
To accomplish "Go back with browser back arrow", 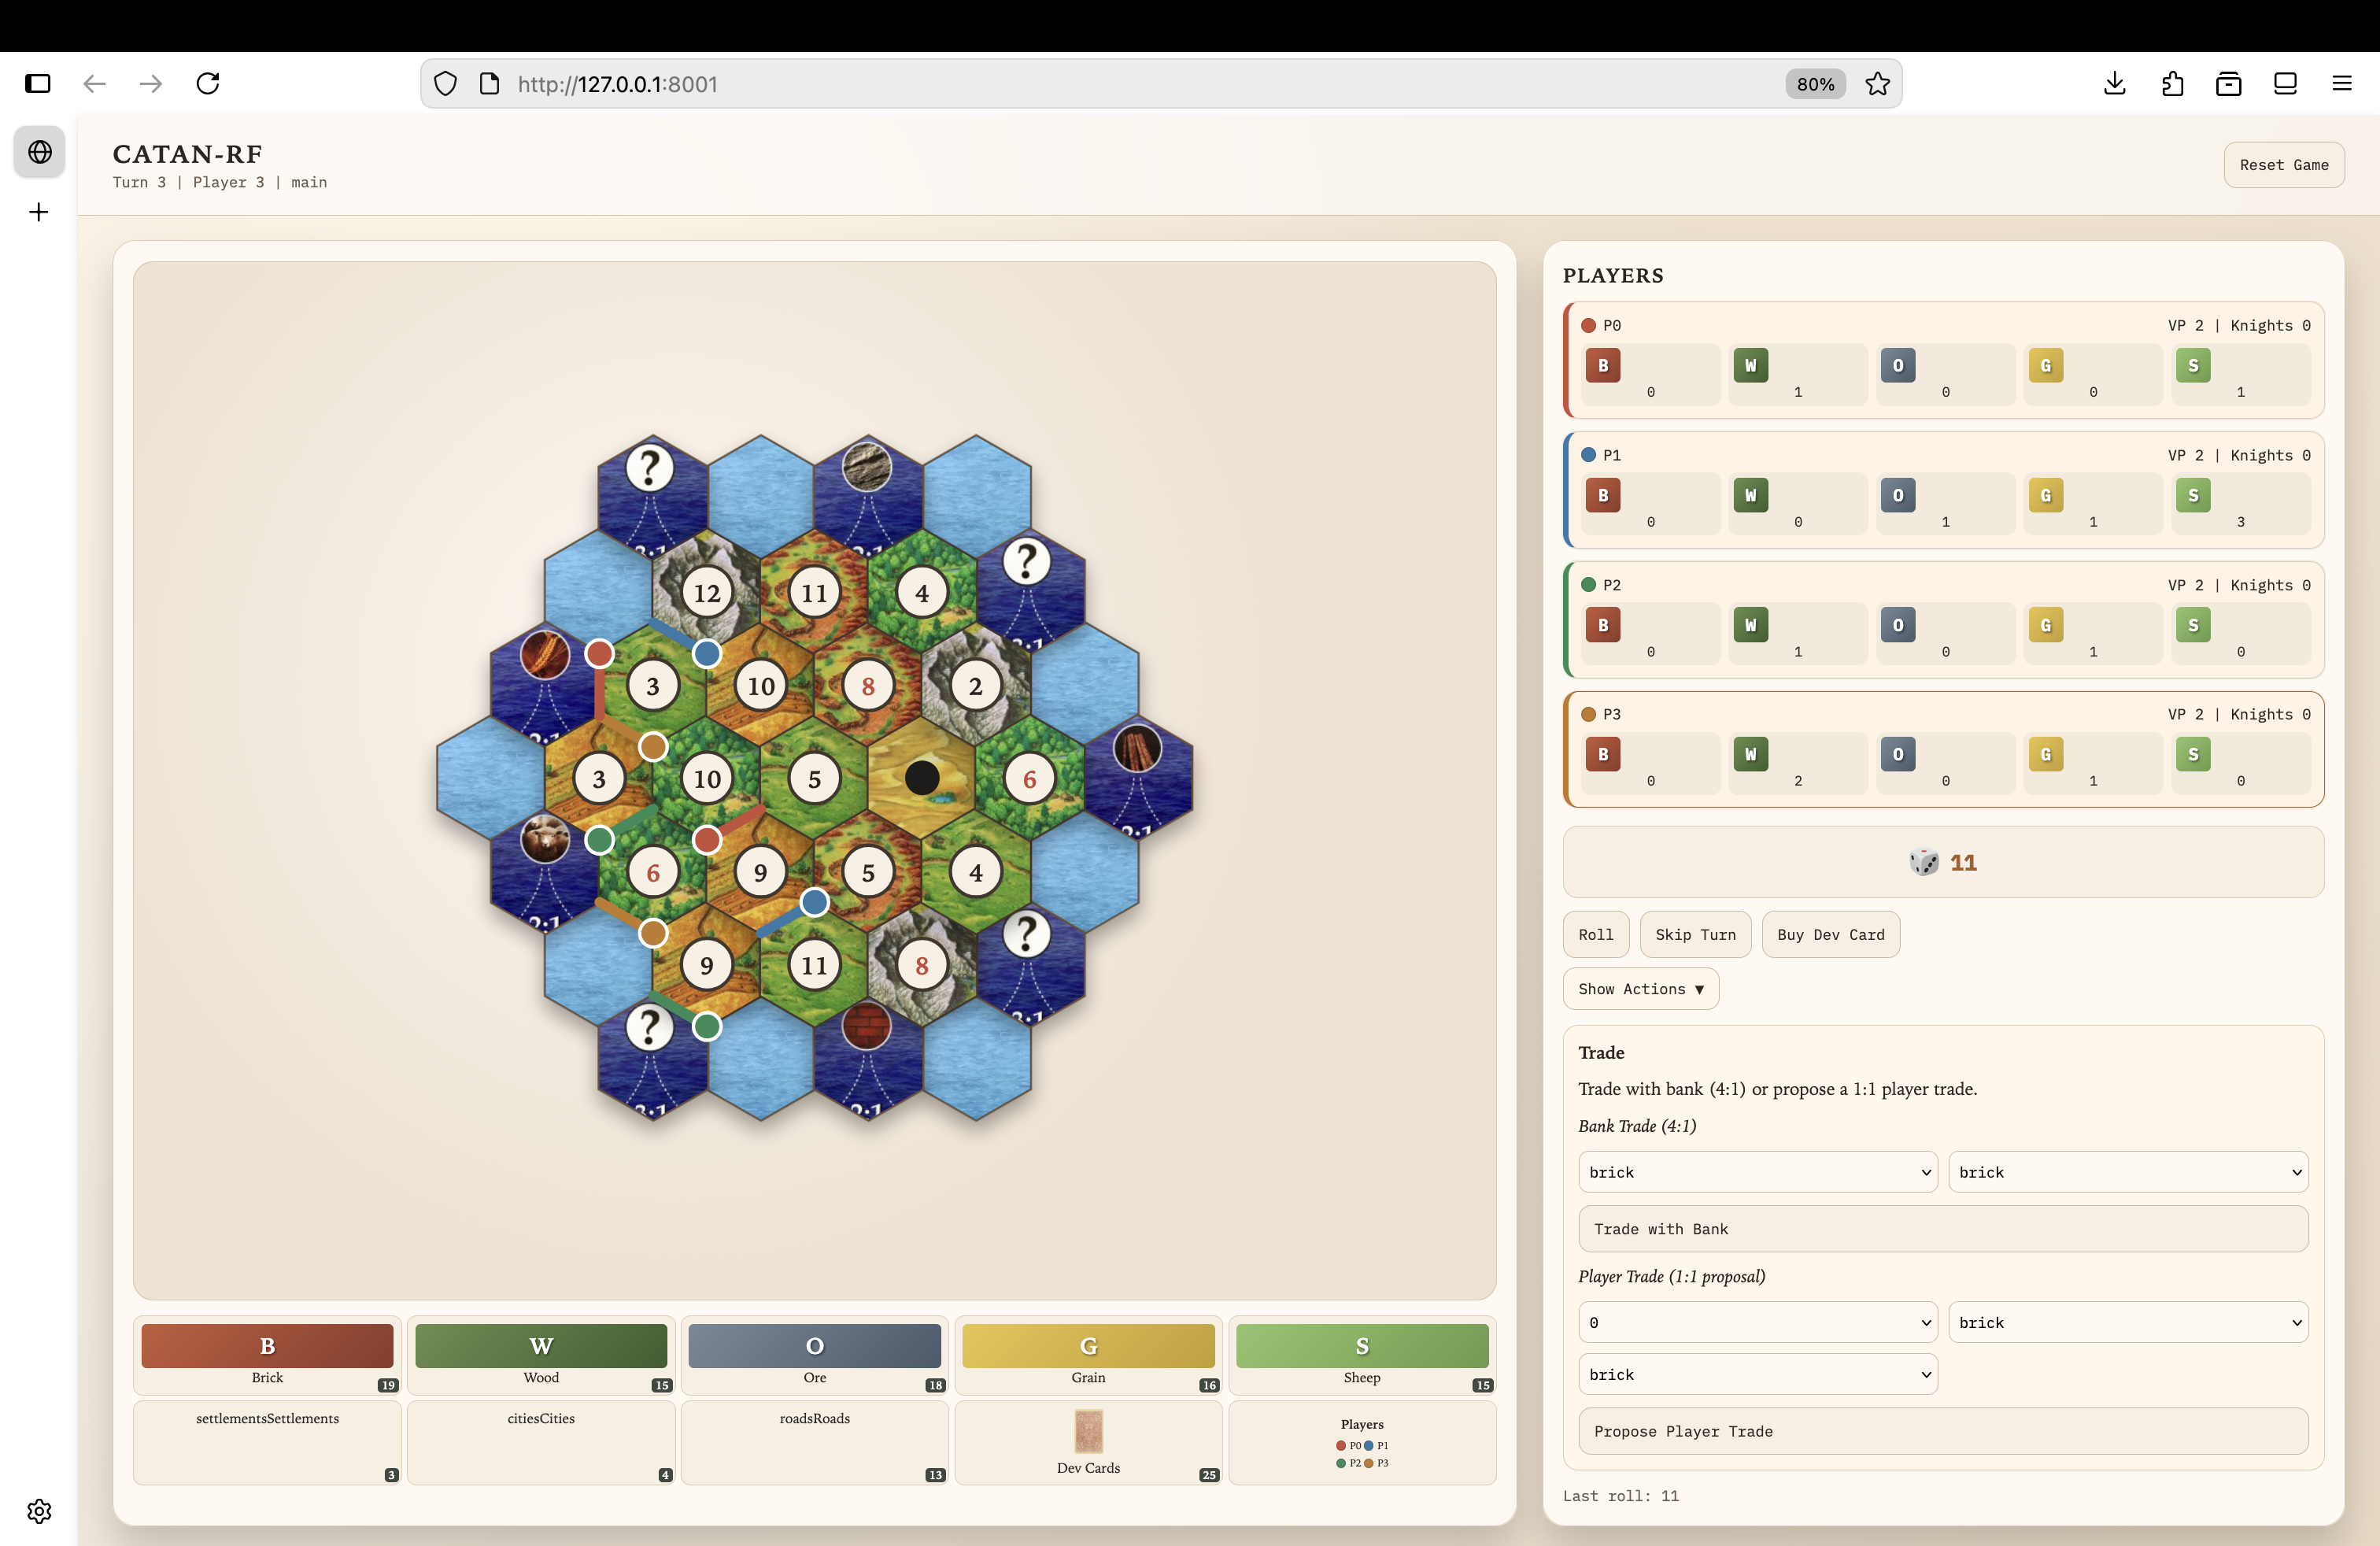I will click(94, 84).
